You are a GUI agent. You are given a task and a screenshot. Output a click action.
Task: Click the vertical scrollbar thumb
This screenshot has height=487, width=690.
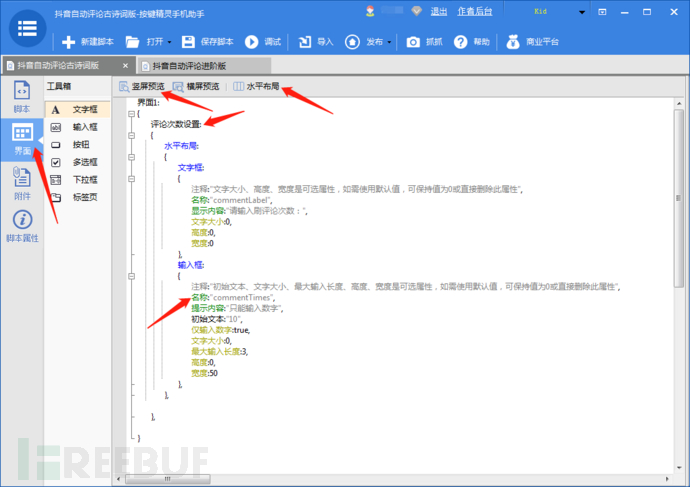[x=679, y=198]
